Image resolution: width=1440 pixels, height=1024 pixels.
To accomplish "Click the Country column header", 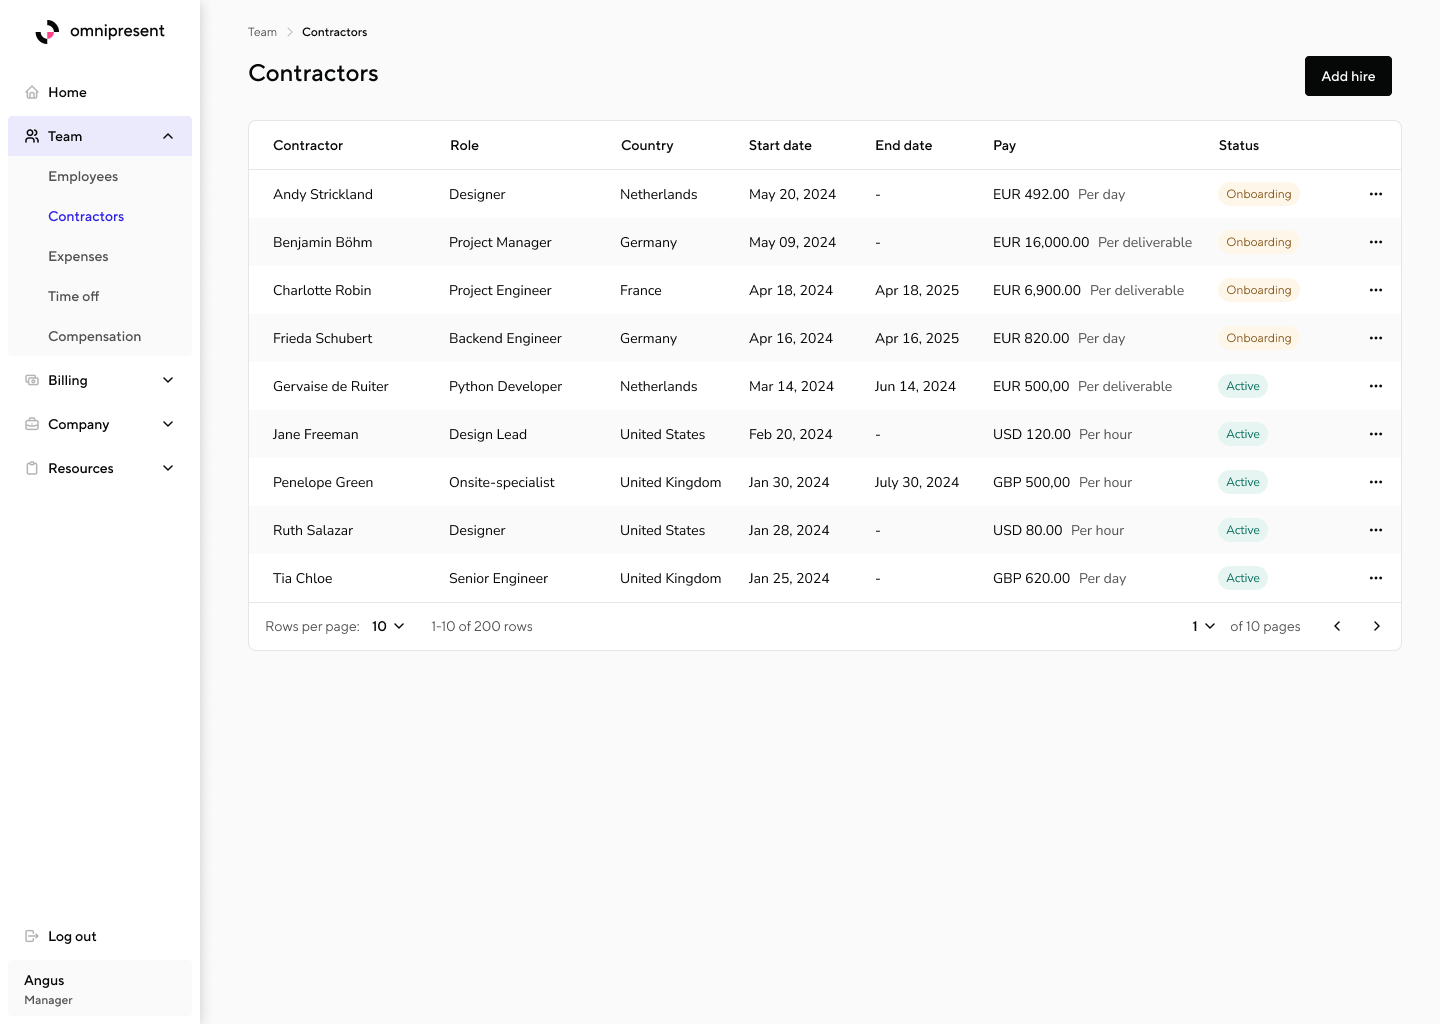I will (x=647, y=145).
